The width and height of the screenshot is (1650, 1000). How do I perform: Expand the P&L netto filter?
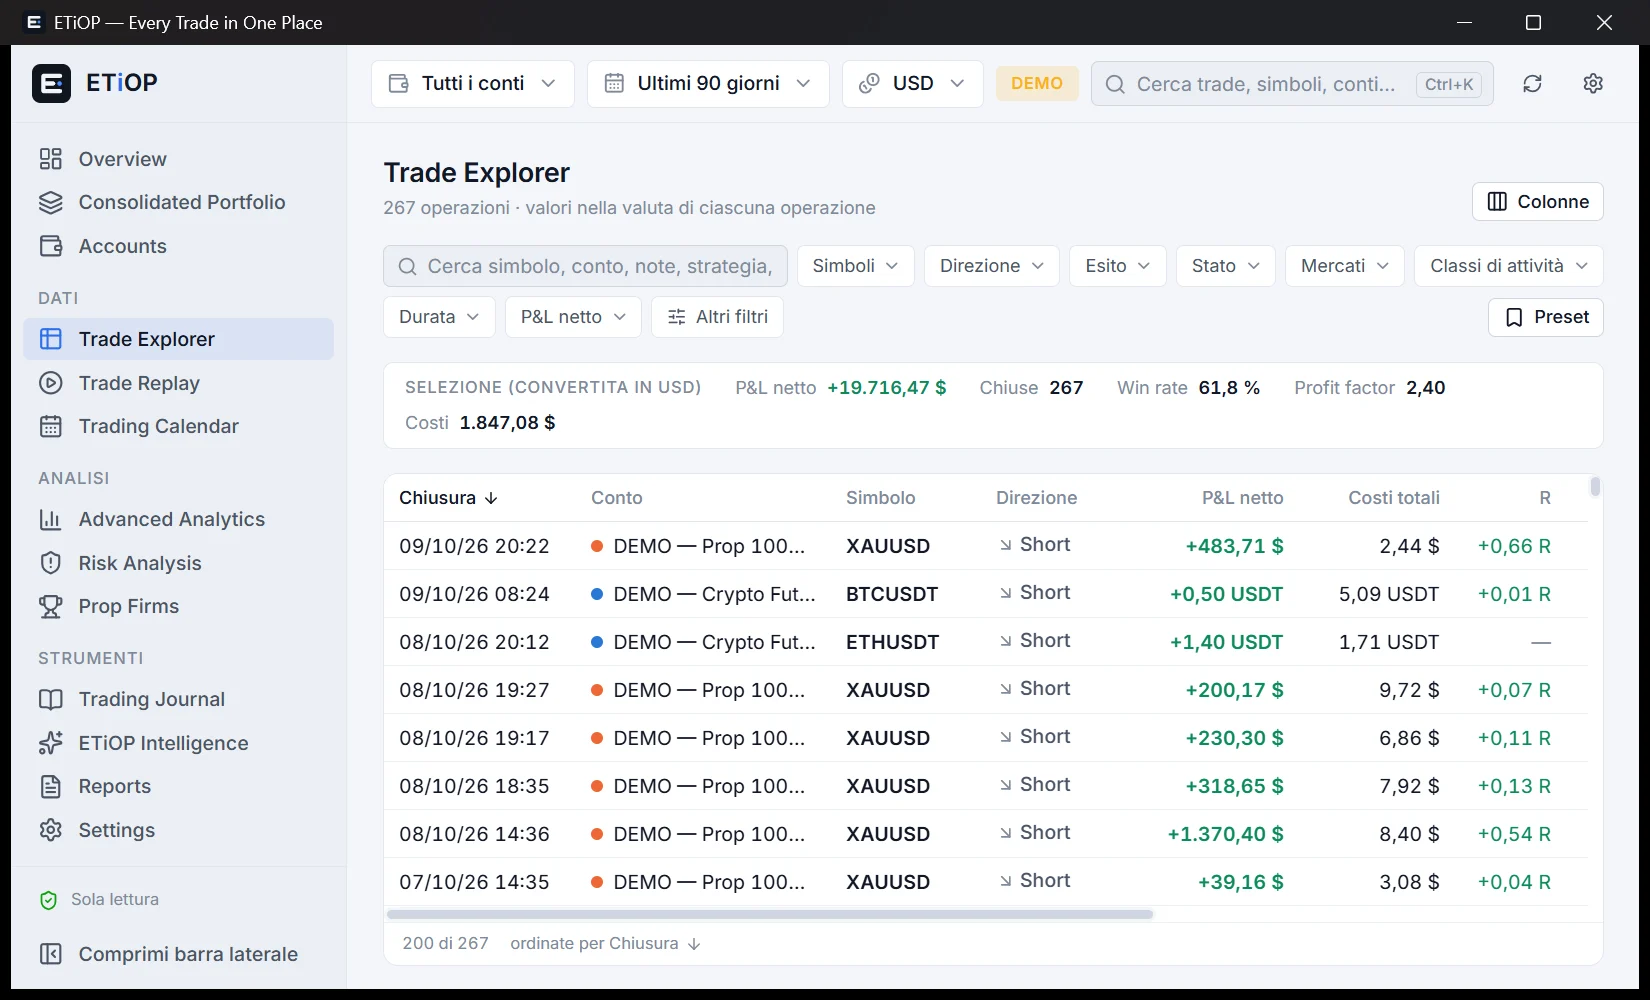click(x=573, y=317)
